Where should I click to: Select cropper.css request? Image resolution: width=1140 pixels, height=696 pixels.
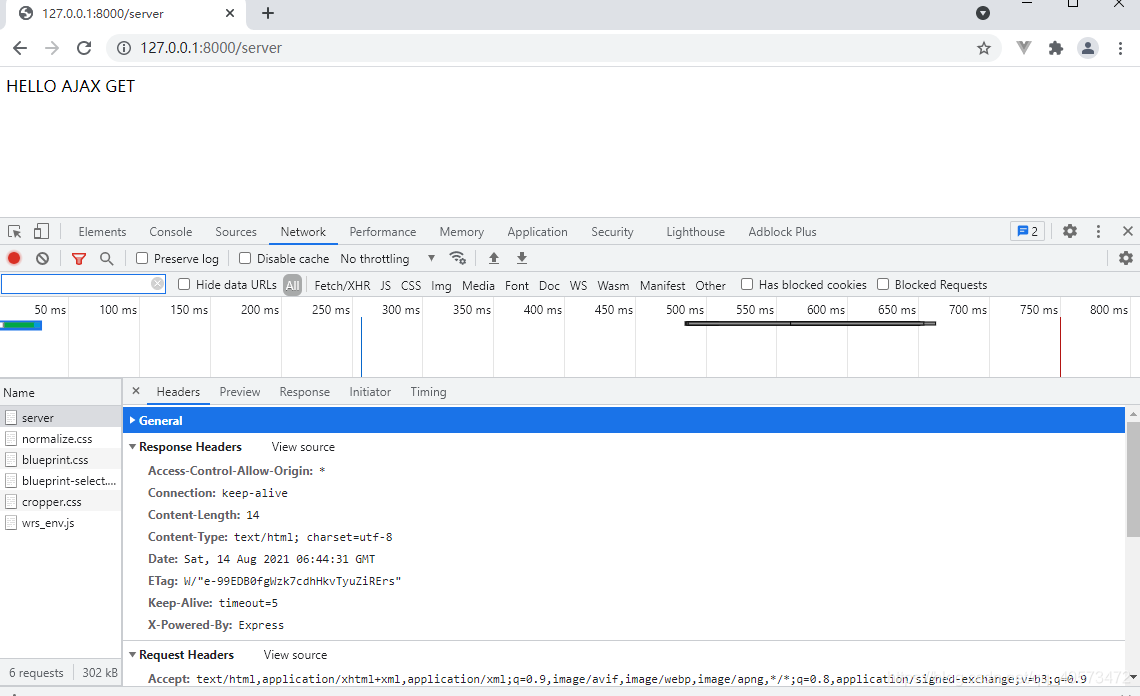(x=61, y=502)
